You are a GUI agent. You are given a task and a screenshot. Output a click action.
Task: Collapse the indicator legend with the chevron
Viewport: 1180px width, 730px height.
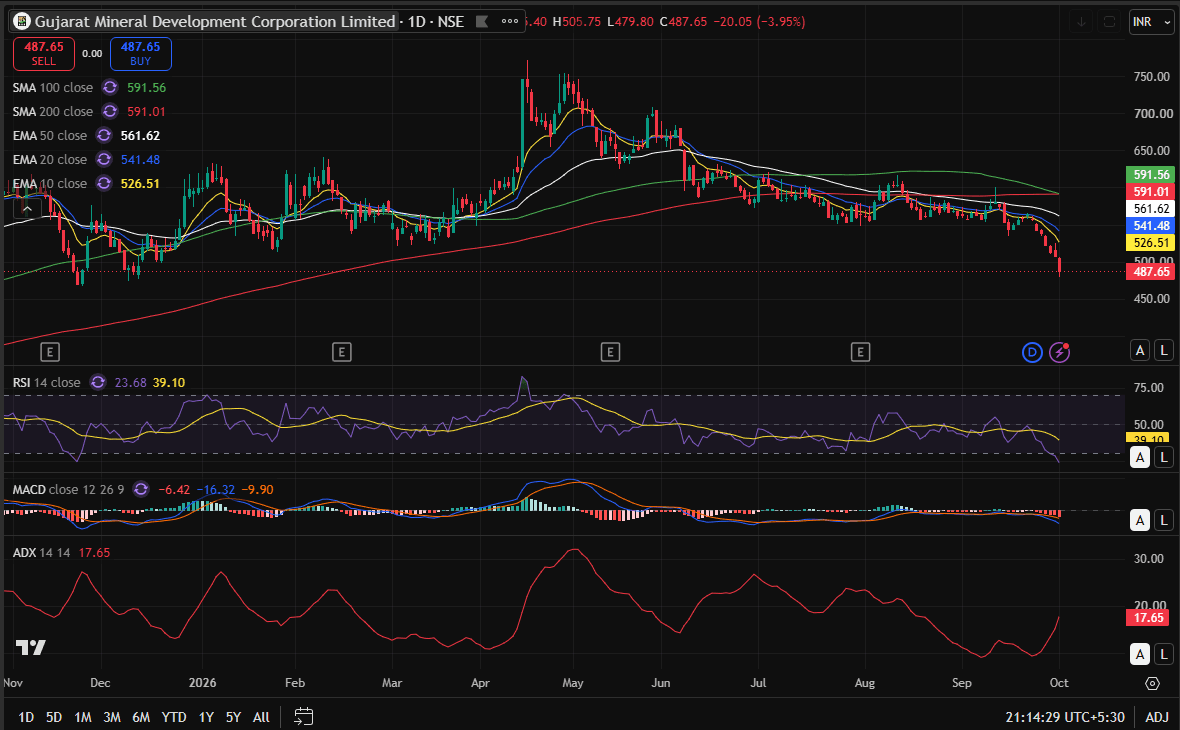[26, 209]
